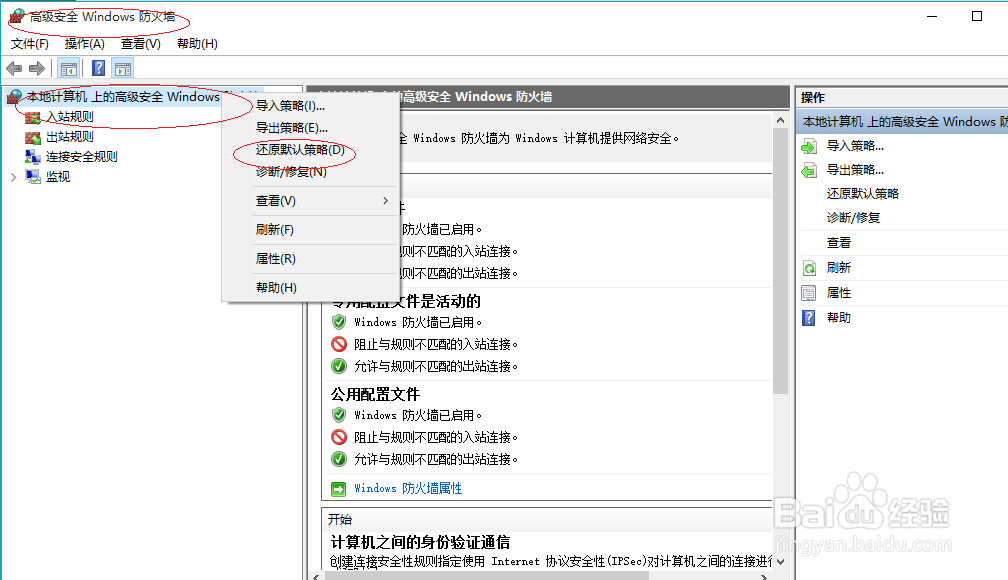Click the 入站规则 icon in tree
The width and height of the screenshot is (1008, 580).
coord(33,117)
